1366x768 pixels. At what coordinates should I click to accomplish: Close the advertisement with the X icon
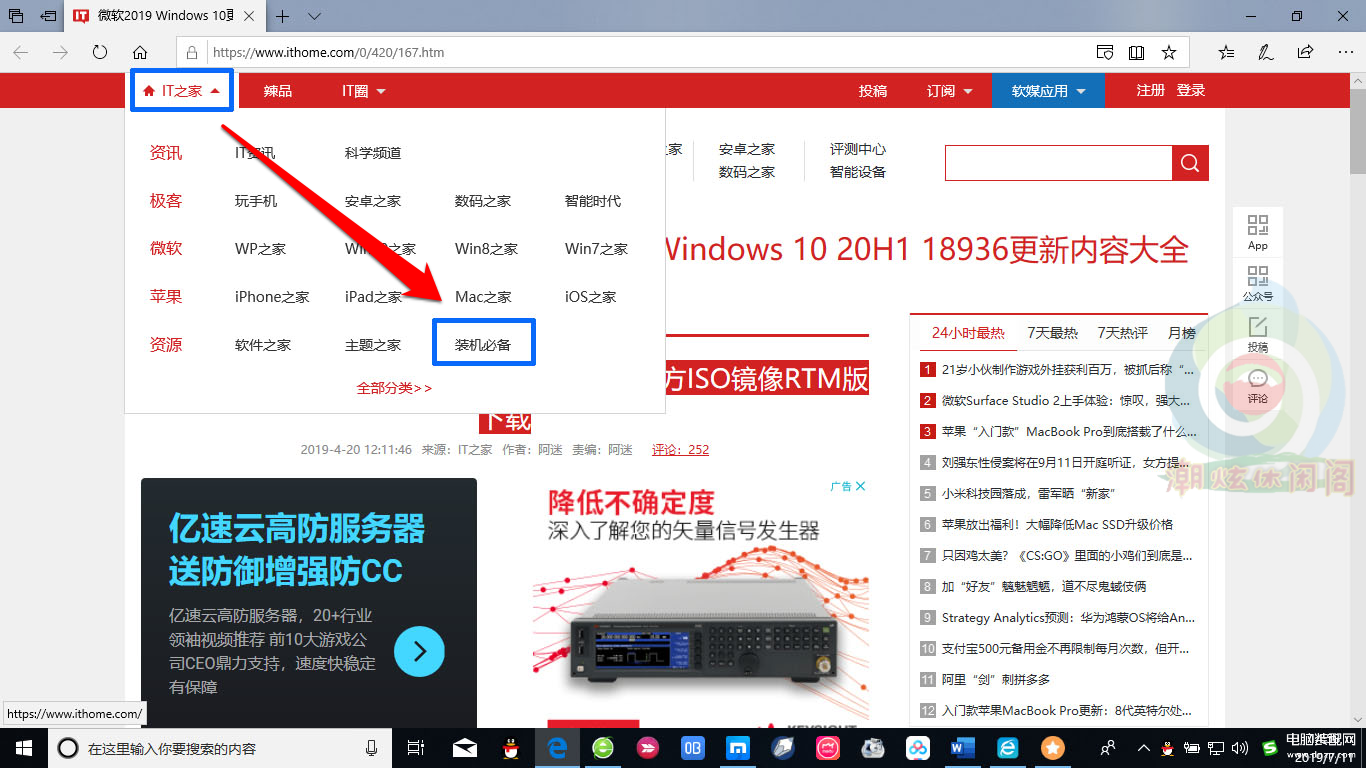point(859,486)
